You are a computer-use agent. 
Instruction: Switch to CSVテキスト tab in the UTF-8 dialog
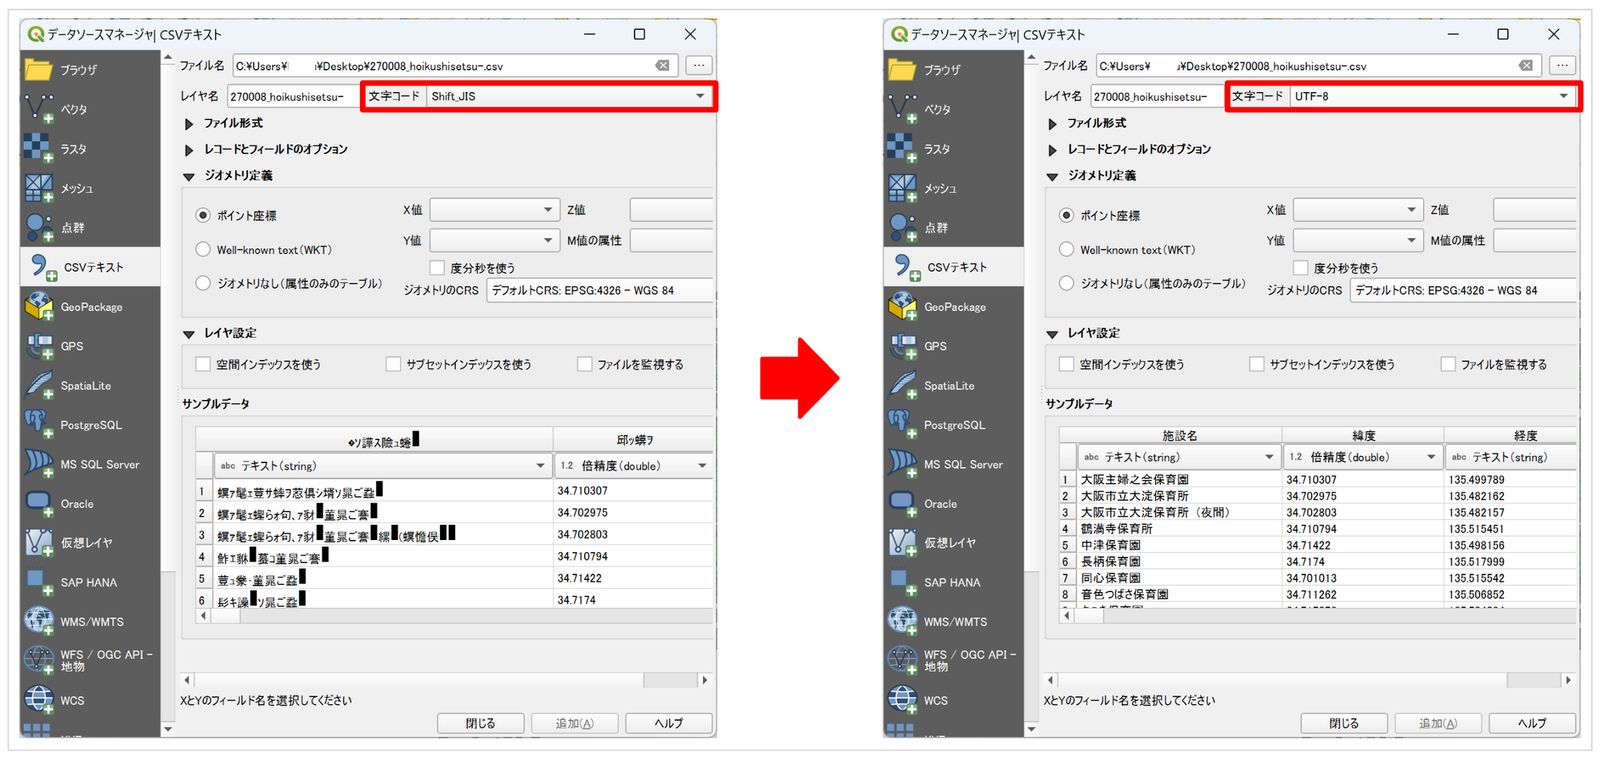point(953,267)
